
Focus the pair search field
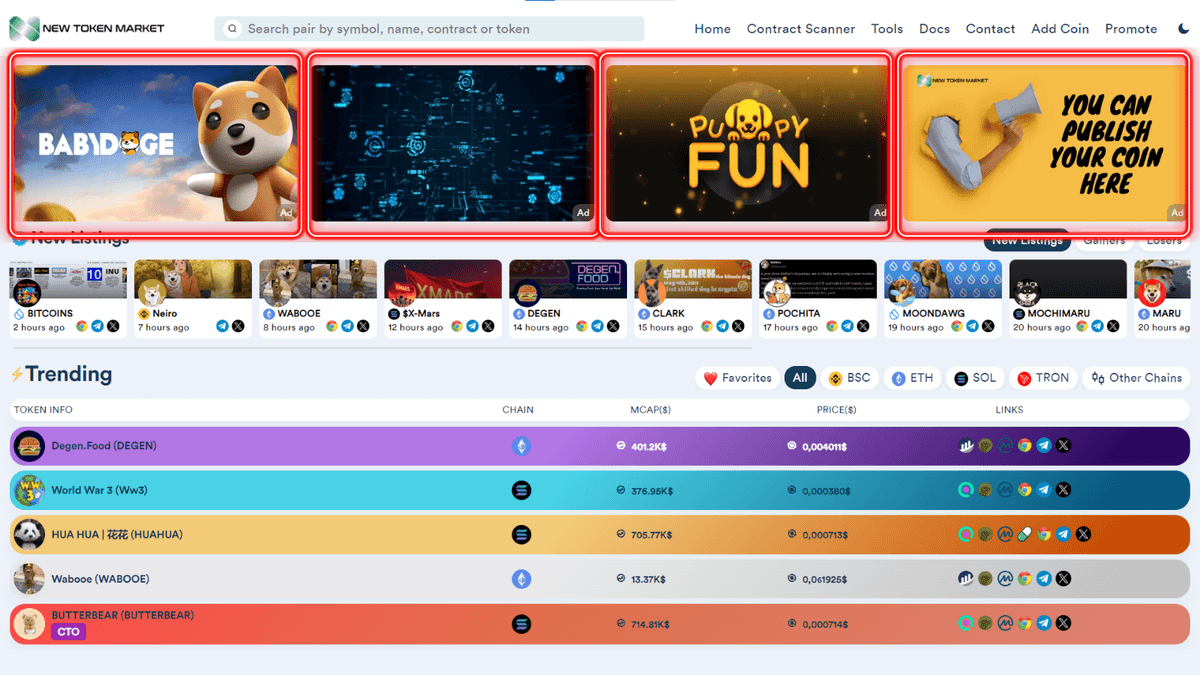430,29
